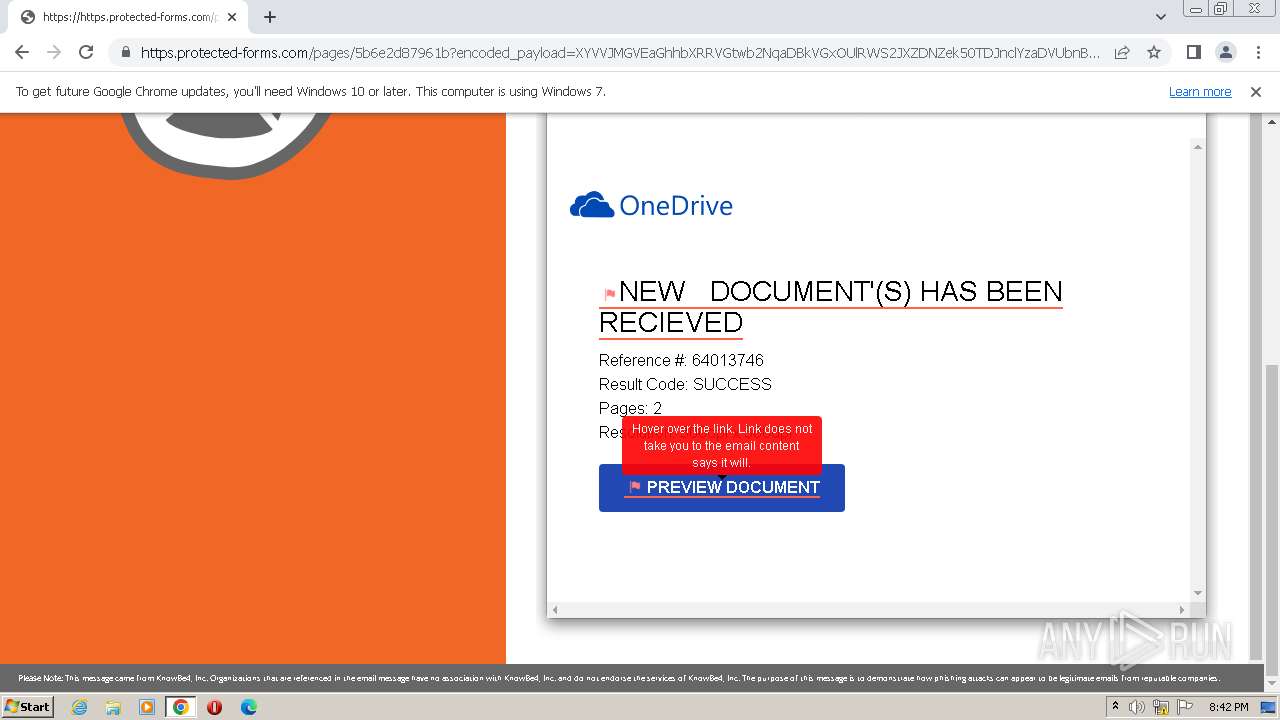This screenshot has height=720, width=1280.
Task: Open the Chrome side panel
Action: [x=1193, y=52]
